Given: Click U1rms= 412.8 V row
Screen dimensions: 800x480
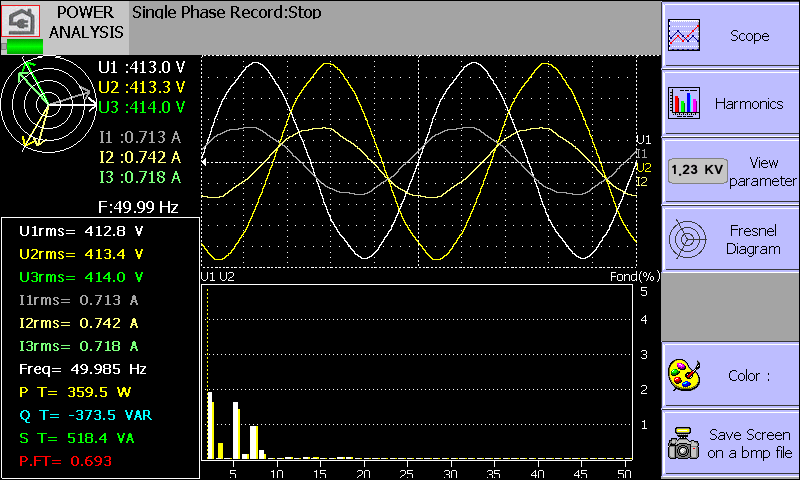Looking at the screenshot, I should click(81, 231).
